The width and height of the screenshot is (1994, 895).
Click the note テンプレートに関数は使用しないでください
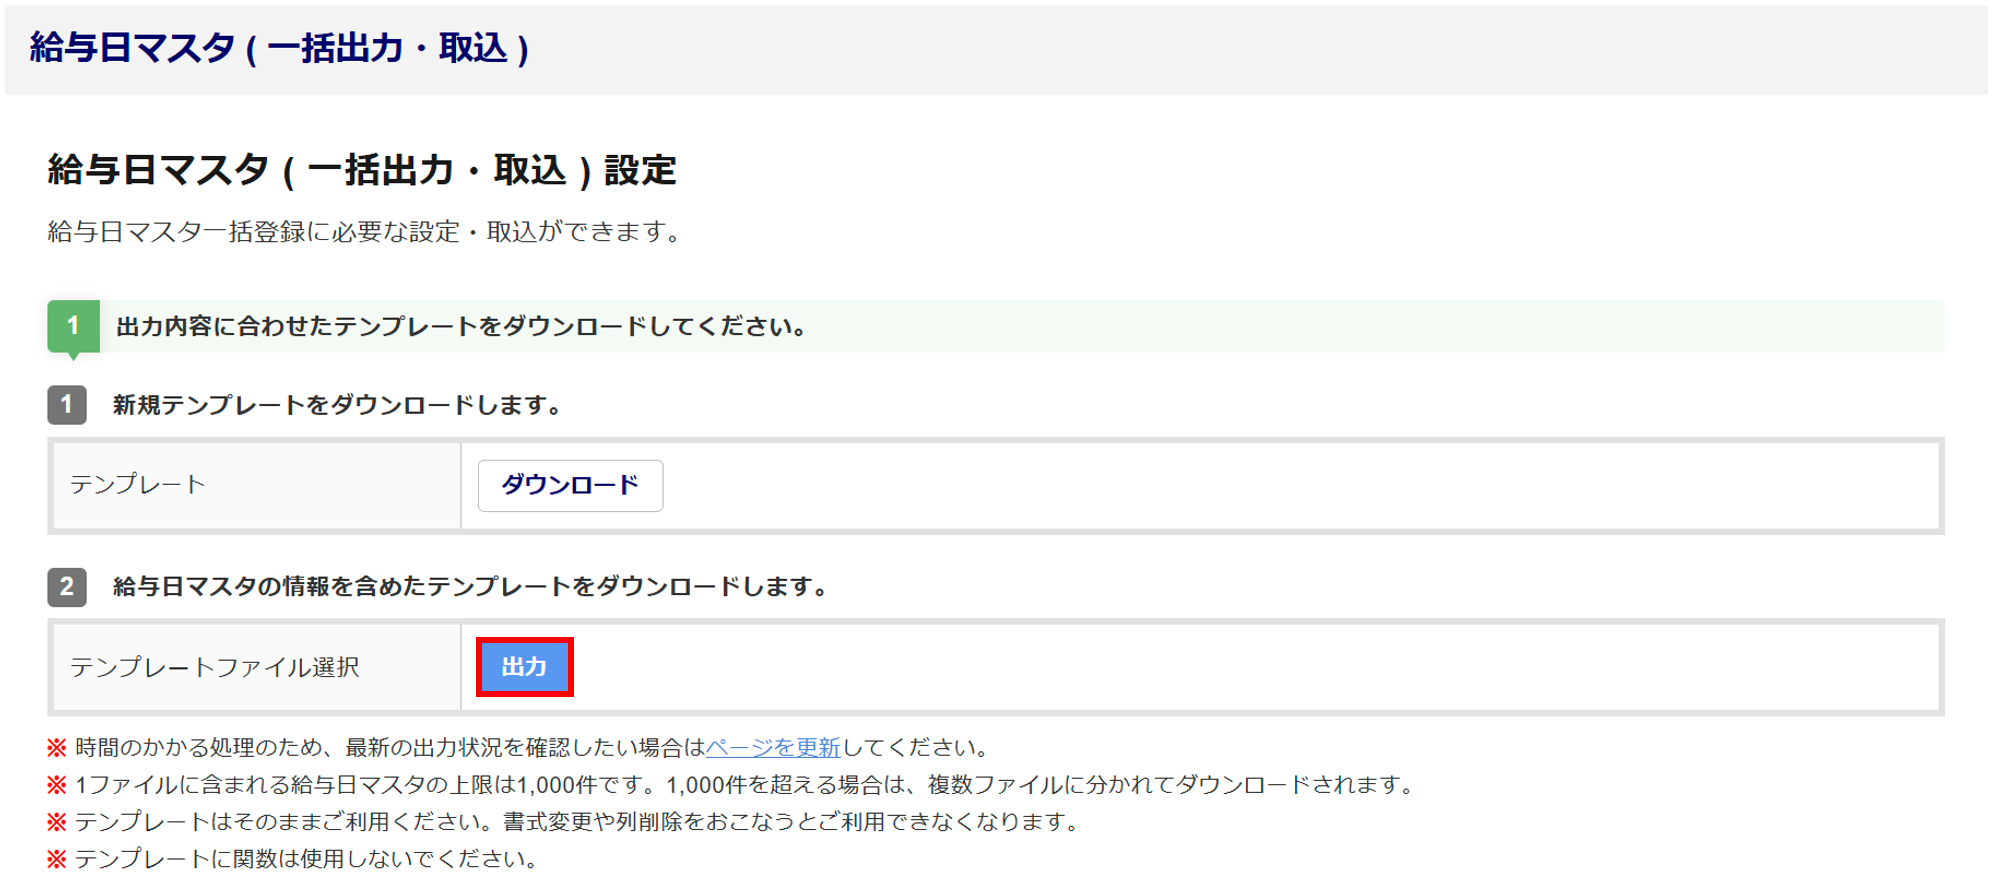308,859
